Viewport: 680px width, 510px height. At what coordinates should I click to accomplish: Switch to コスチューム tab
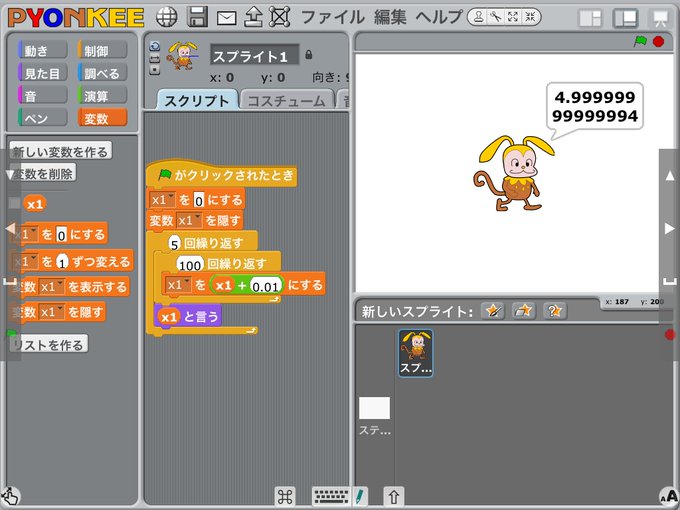(287, 100)
